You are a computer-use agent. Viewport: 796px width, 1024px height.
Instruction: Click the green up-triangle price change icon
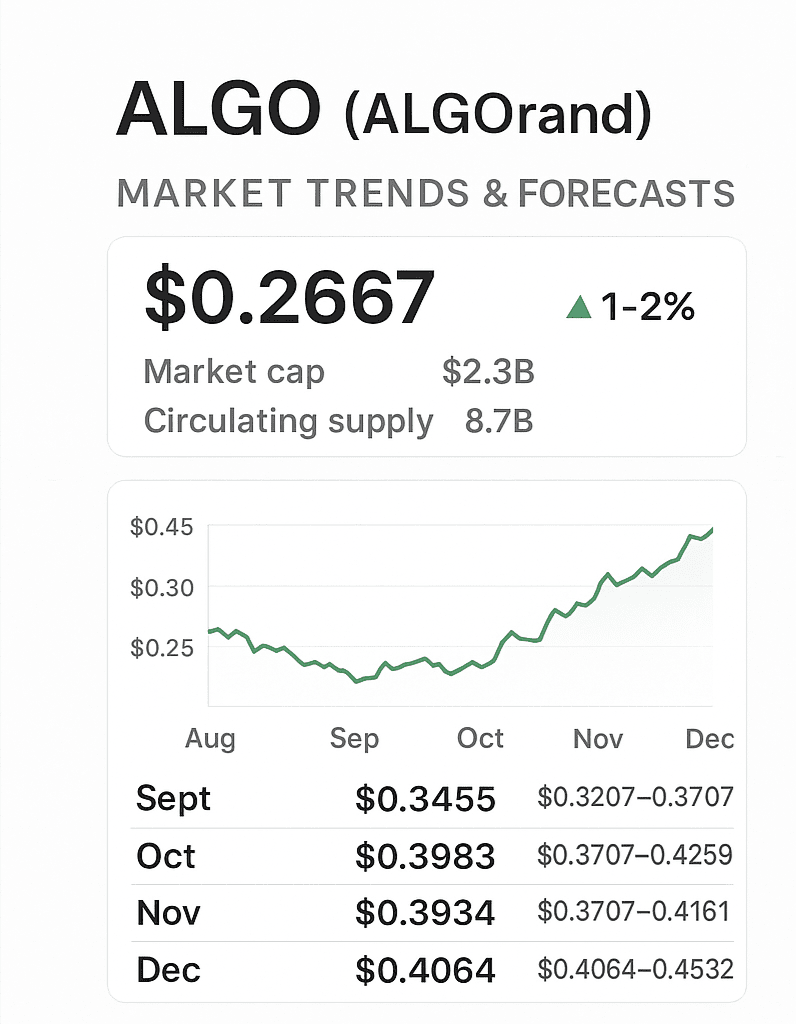(x=579, y=309)
